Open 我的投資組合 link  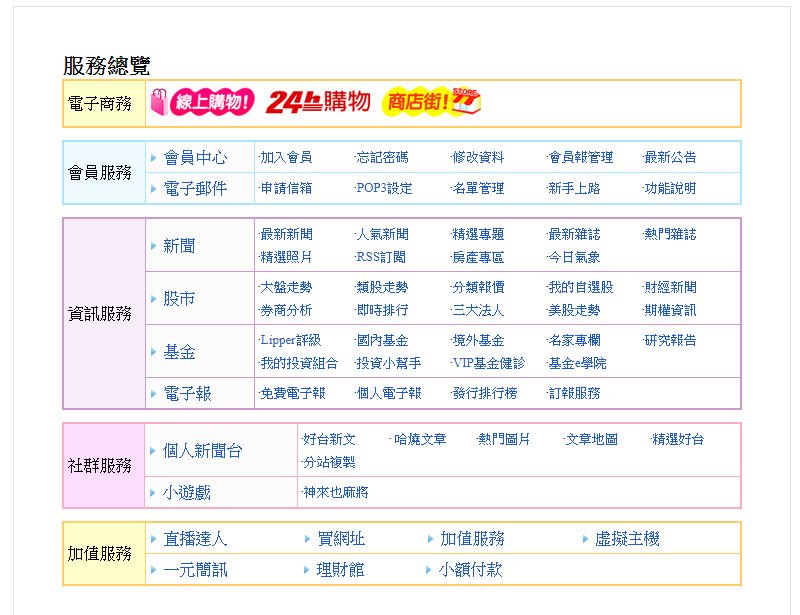pyautogui.click(x=298, y=363)
